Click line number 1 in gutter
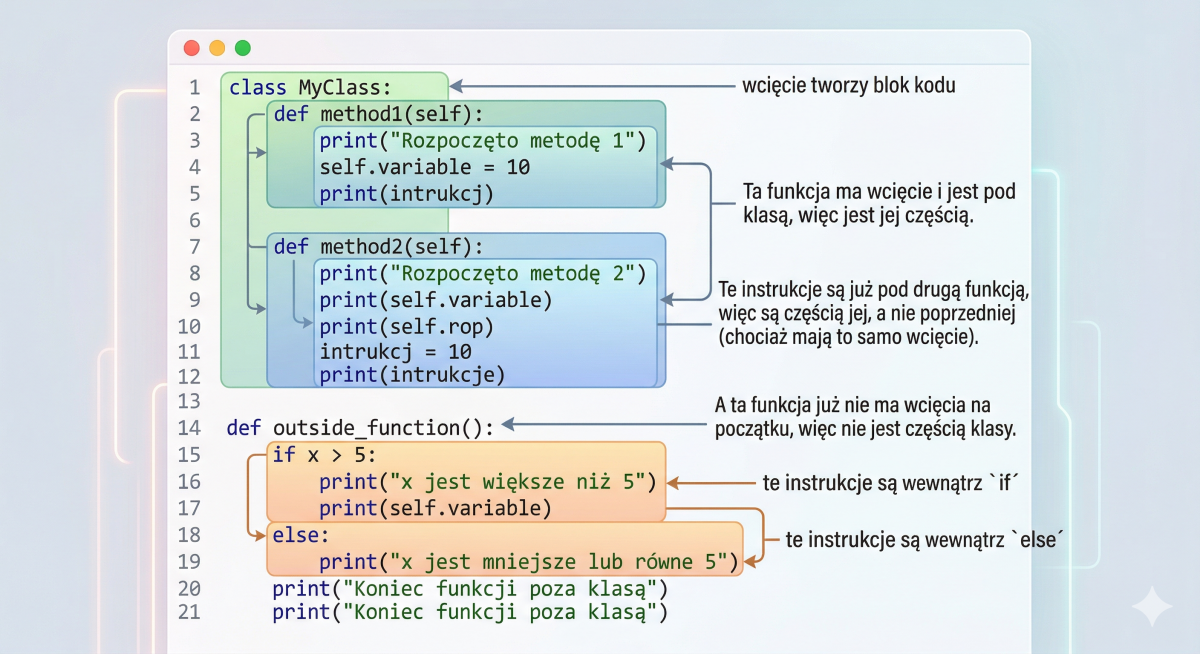 coord(194,87)
